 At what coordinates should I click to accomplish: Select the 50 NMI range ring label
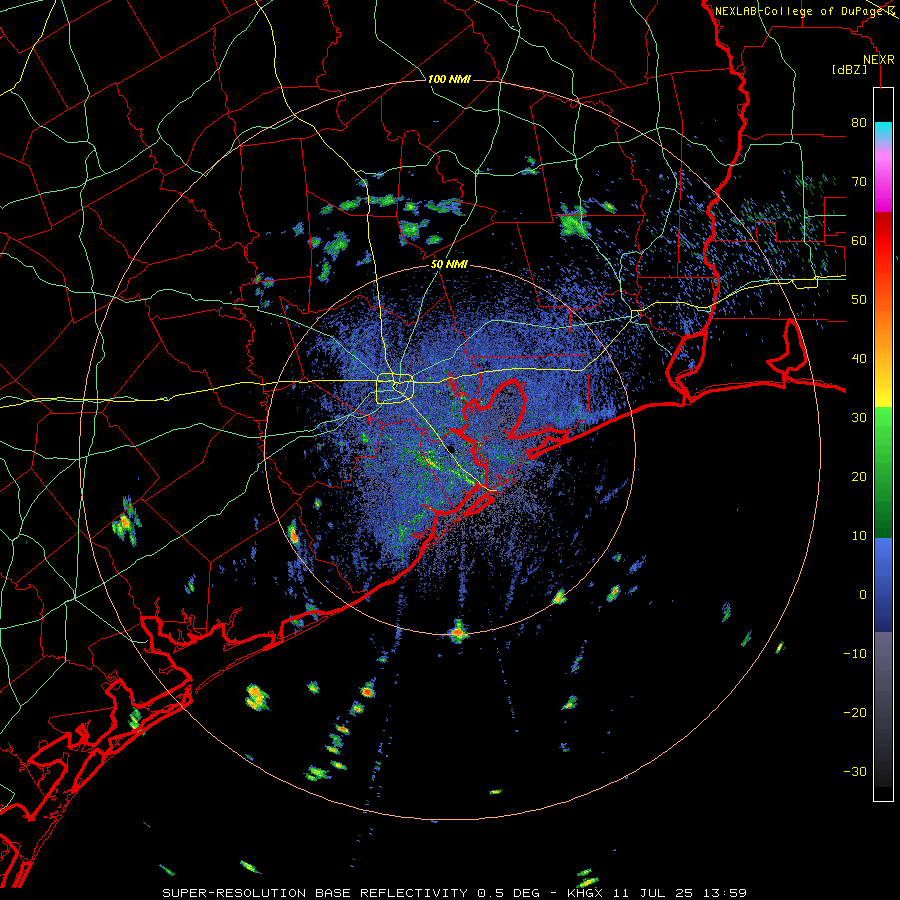click(x=449, y=265)
